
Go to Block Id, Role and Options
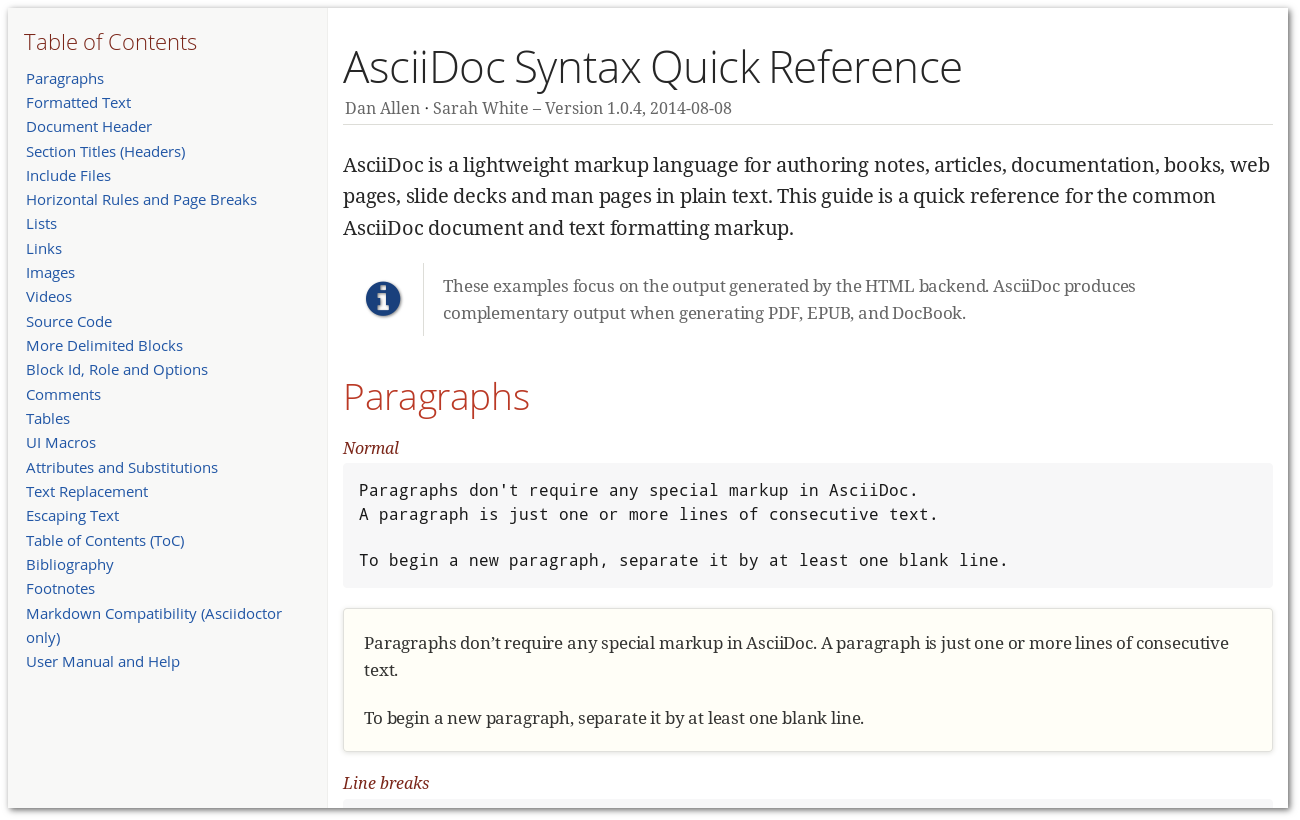click(117, 370)
